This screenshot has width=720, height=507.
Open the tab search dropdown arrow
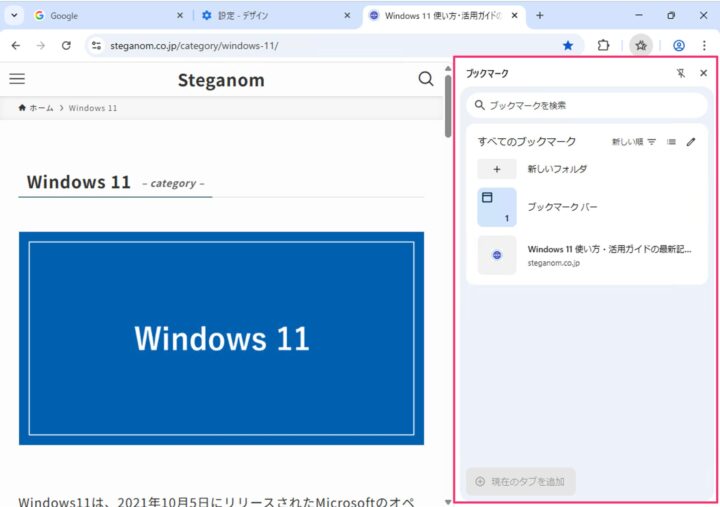tap(14, 15)
